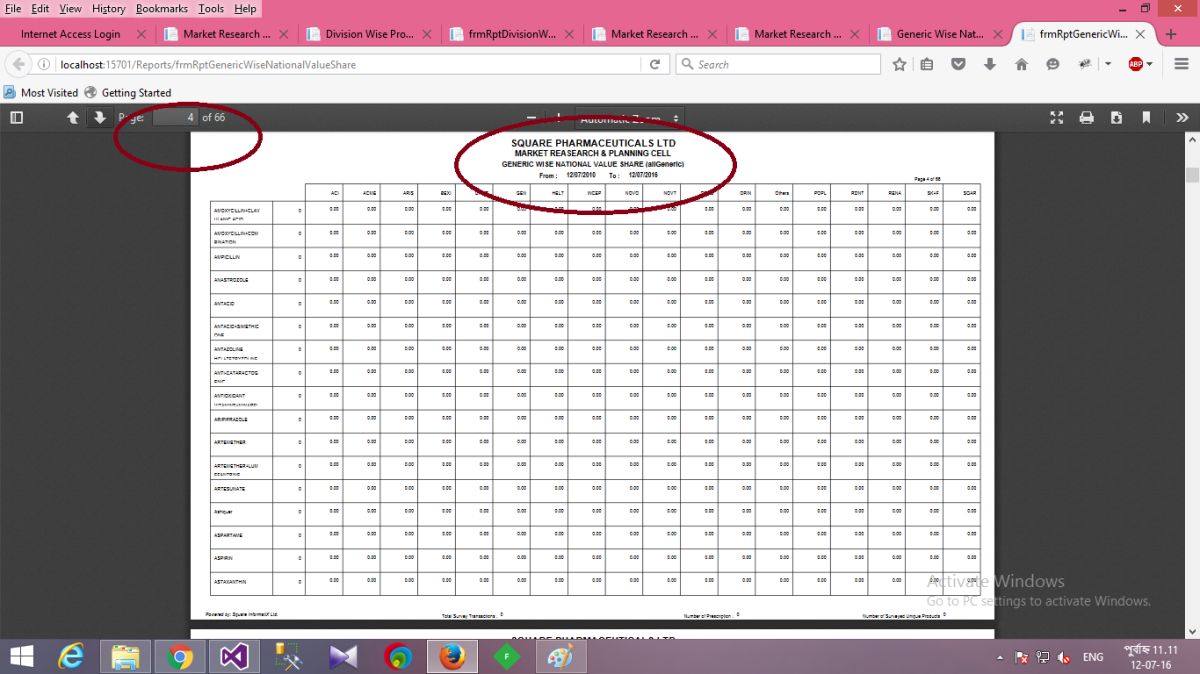Click the SQAR column header
The width and height of the screenshot is (1200, 674).
(x=969, y=192)
